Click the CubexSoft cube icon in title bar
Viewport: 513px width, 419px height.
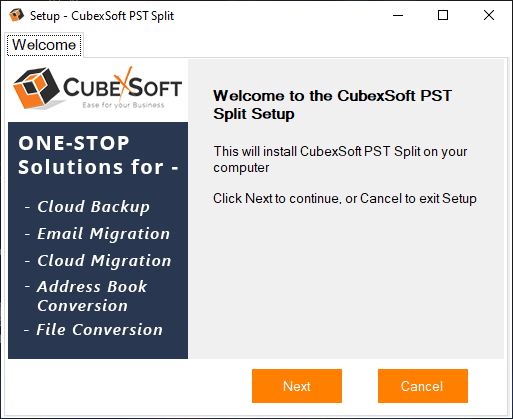(x=16, y=15)
